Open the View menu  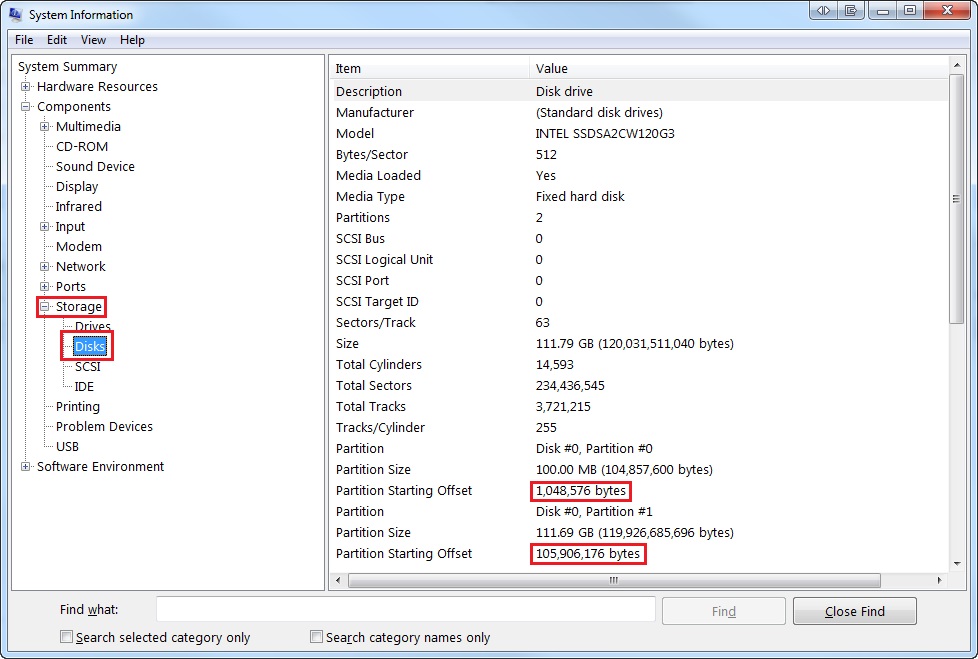(93, 40)
